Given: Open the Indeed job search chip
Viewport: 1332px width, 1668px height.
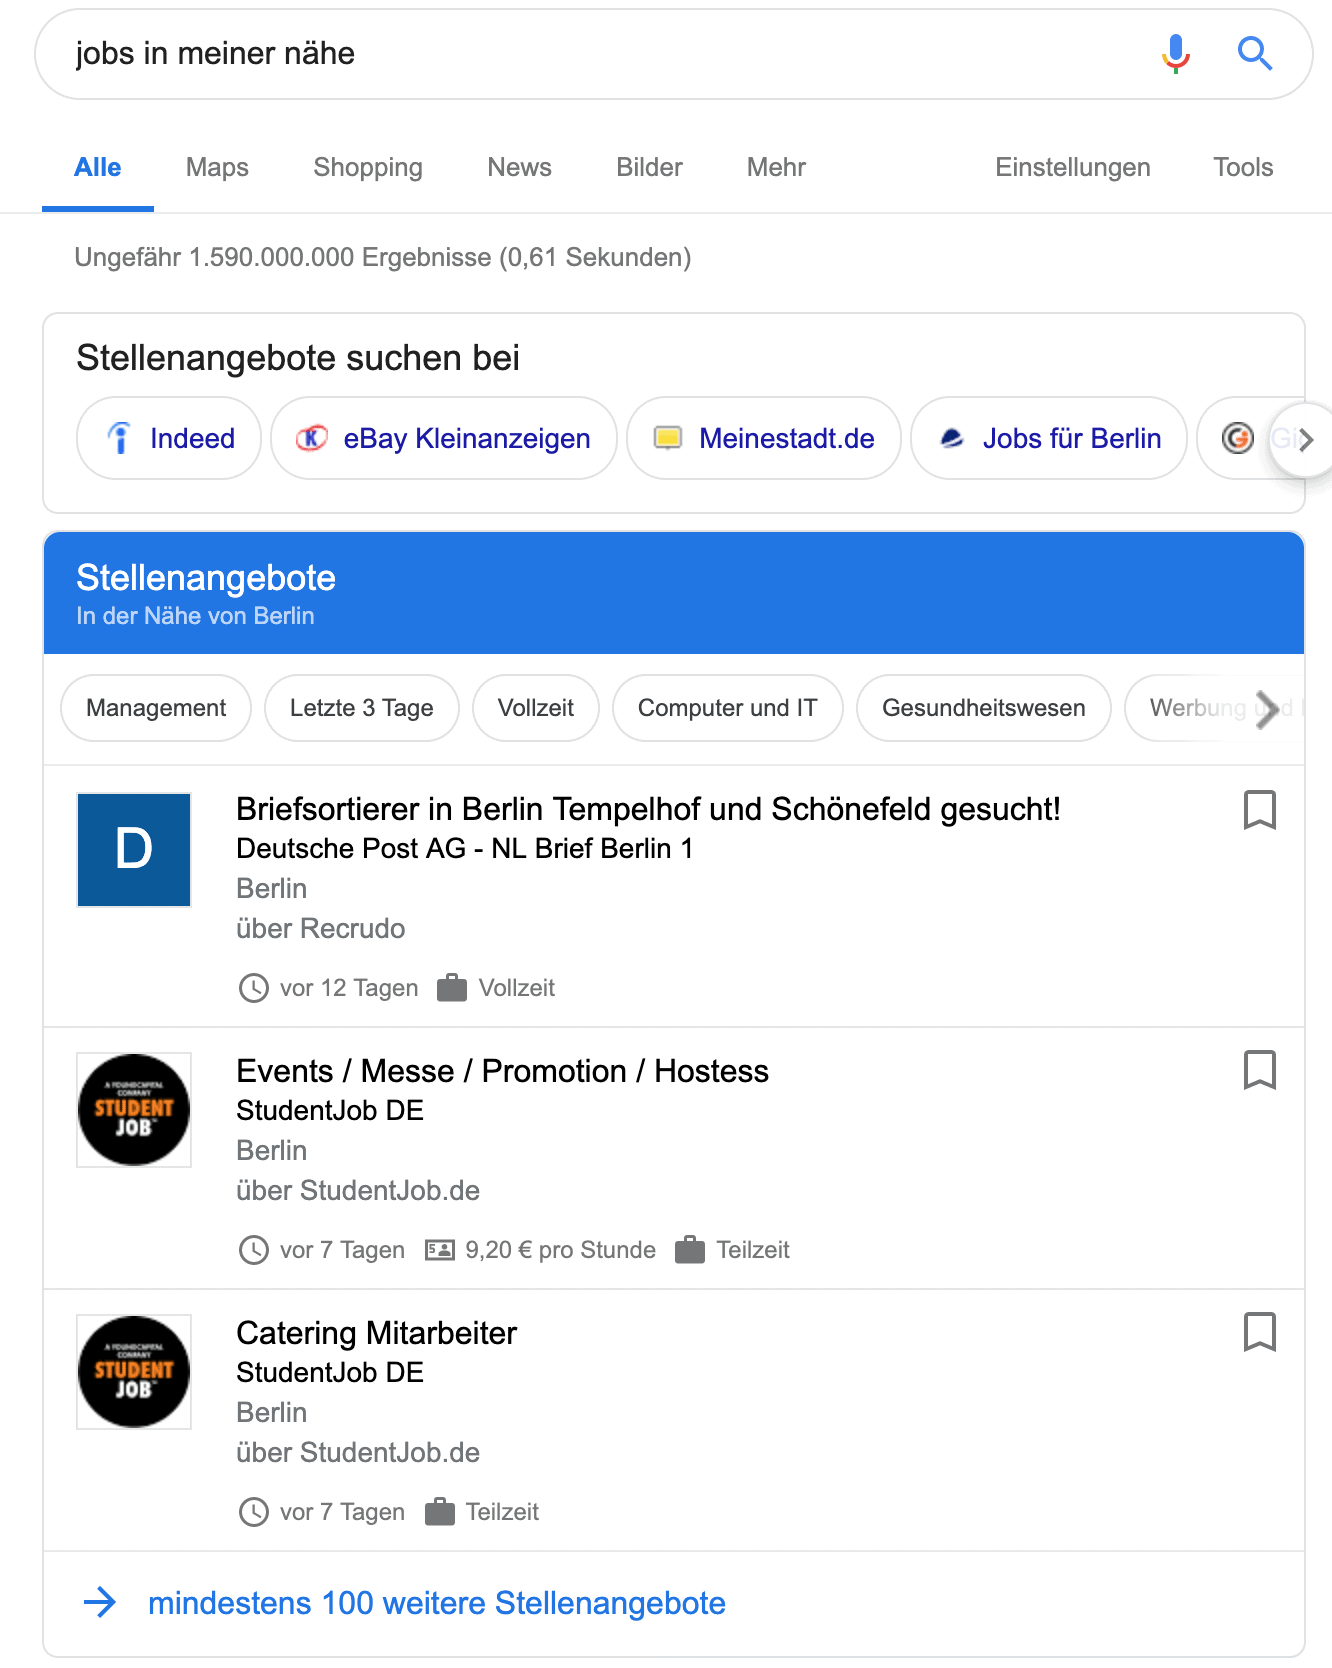Looking at the screenshot, I should coord(169,439).
